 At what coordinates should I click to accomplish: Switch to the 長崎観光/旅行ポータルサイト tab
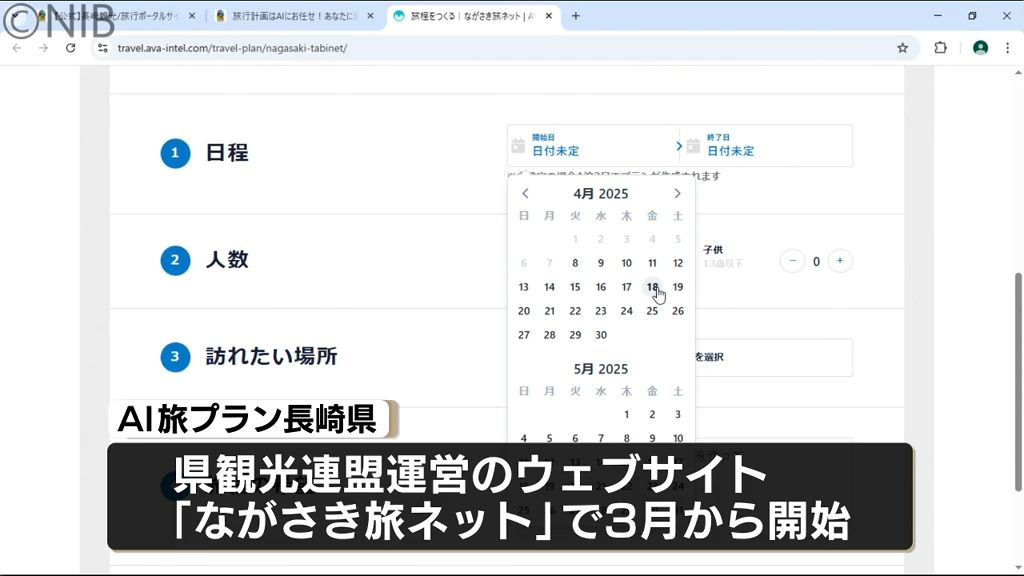pos(118,16)
